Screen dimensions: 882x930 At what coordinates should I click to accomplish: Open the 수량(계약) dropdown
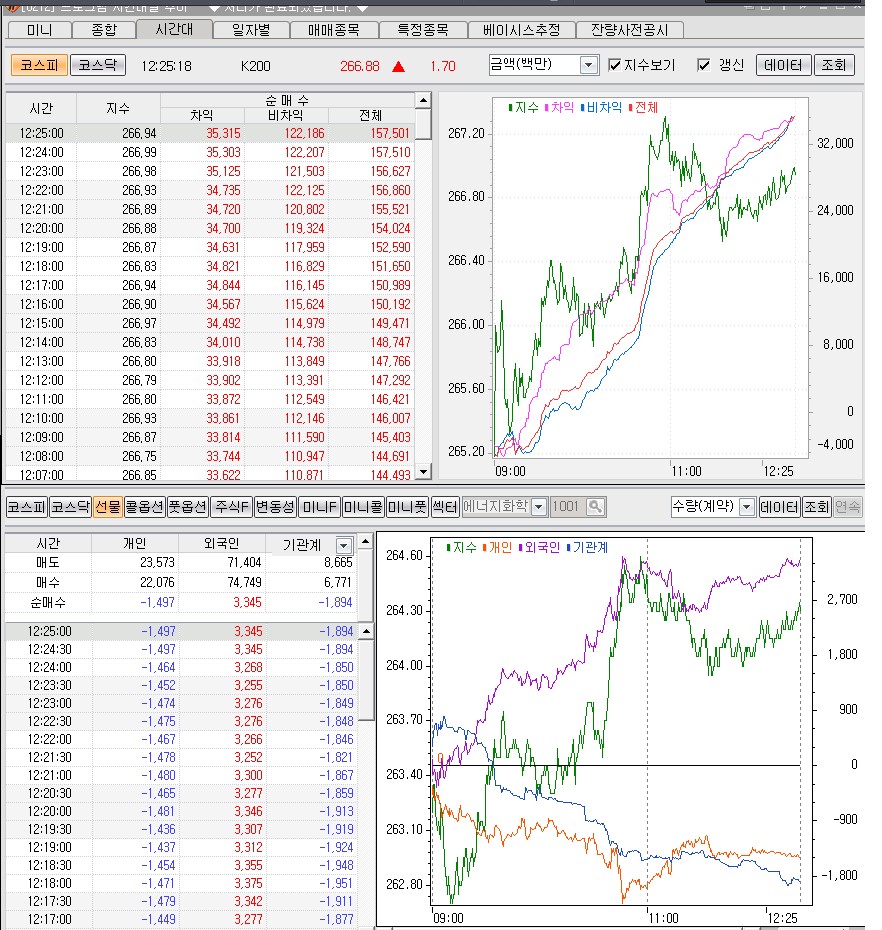click(746, 507)
